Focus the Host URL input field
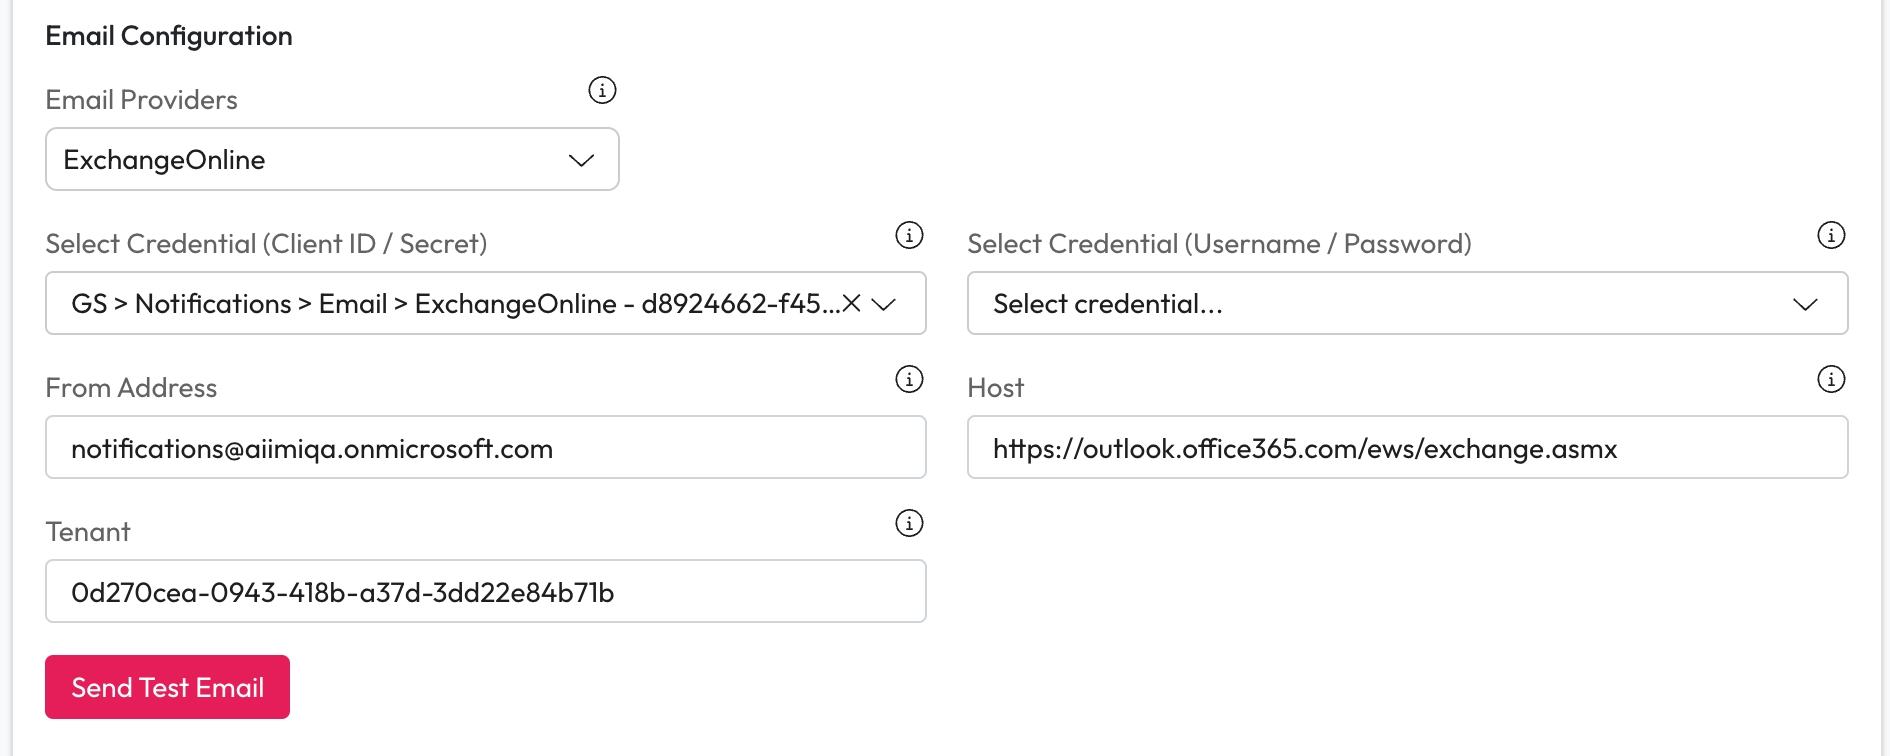The height and width of the screenshot is (756, 1890). click(x=1406, y=448)
